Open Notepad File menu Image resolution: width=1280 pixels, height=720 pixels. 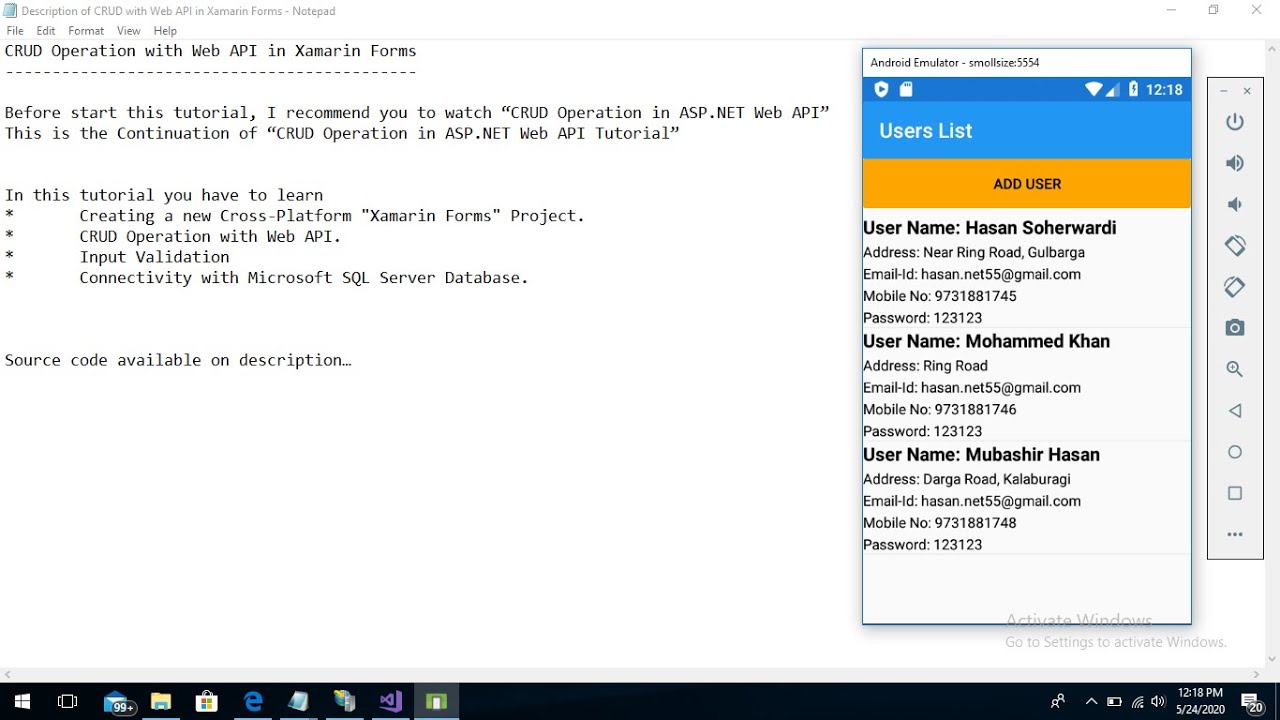pos(15,31)
